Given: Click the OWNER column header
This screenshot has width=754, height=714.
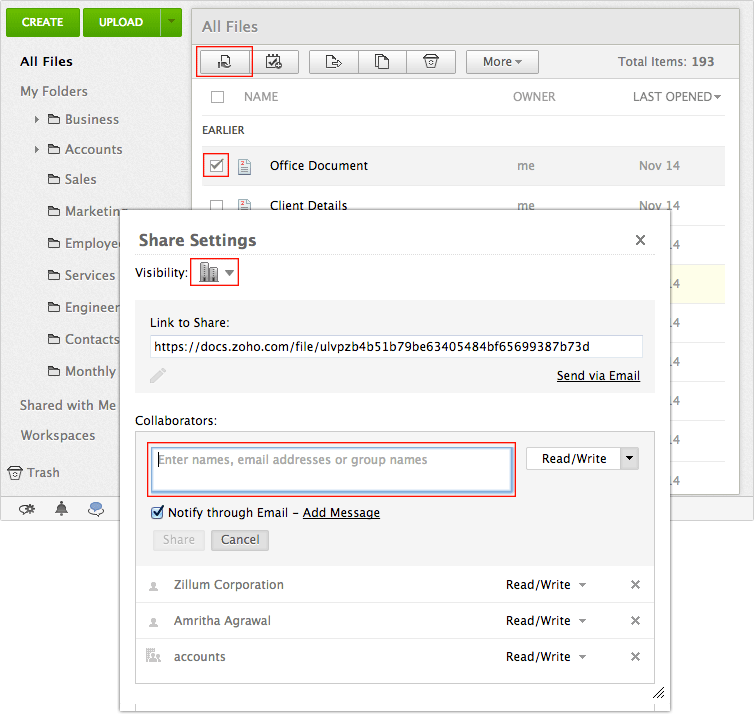Looking at the screenshot, I should [534, 97].
